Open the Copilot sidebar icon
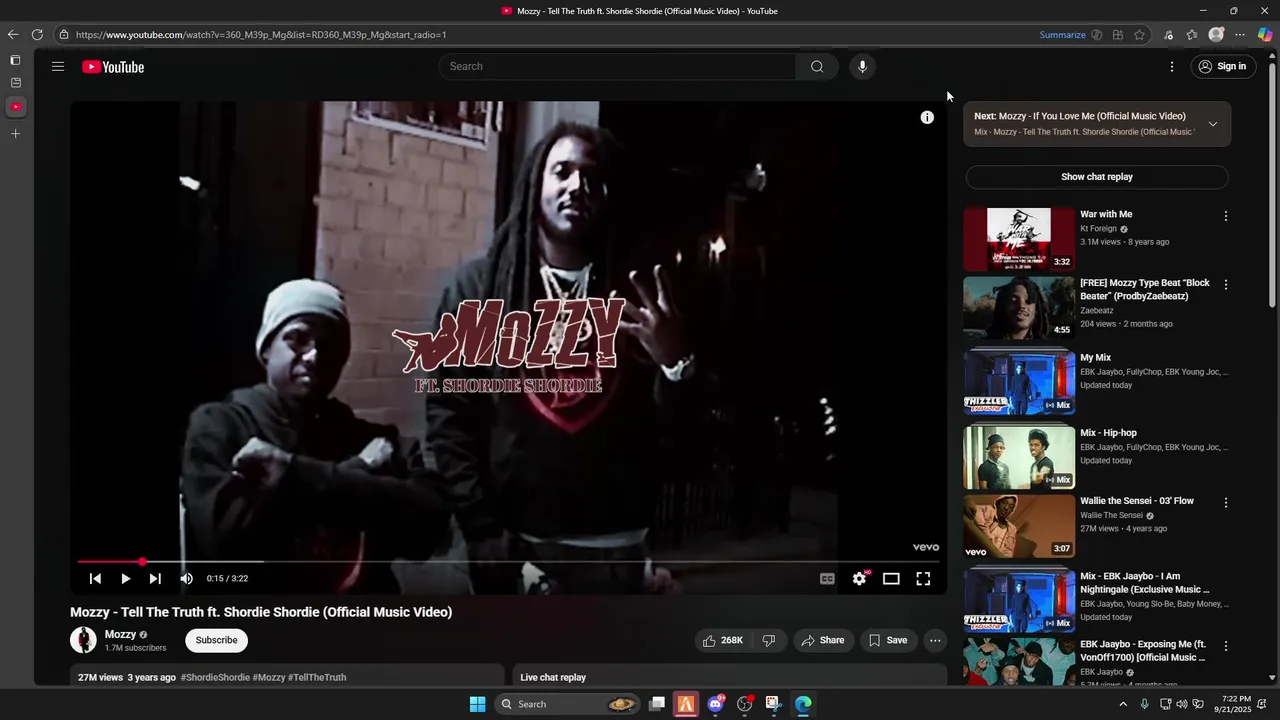1280x720 pixels. [x=1265, y=35]
